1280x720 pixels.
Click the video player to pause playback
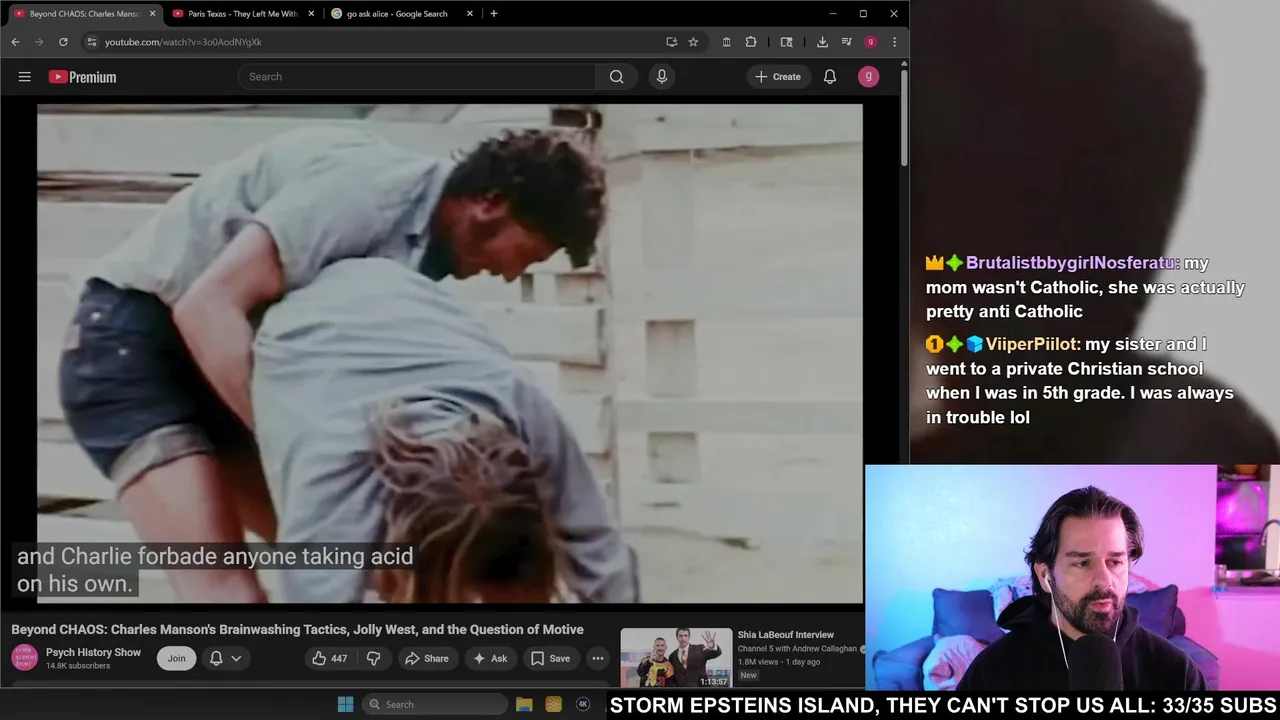450,354
